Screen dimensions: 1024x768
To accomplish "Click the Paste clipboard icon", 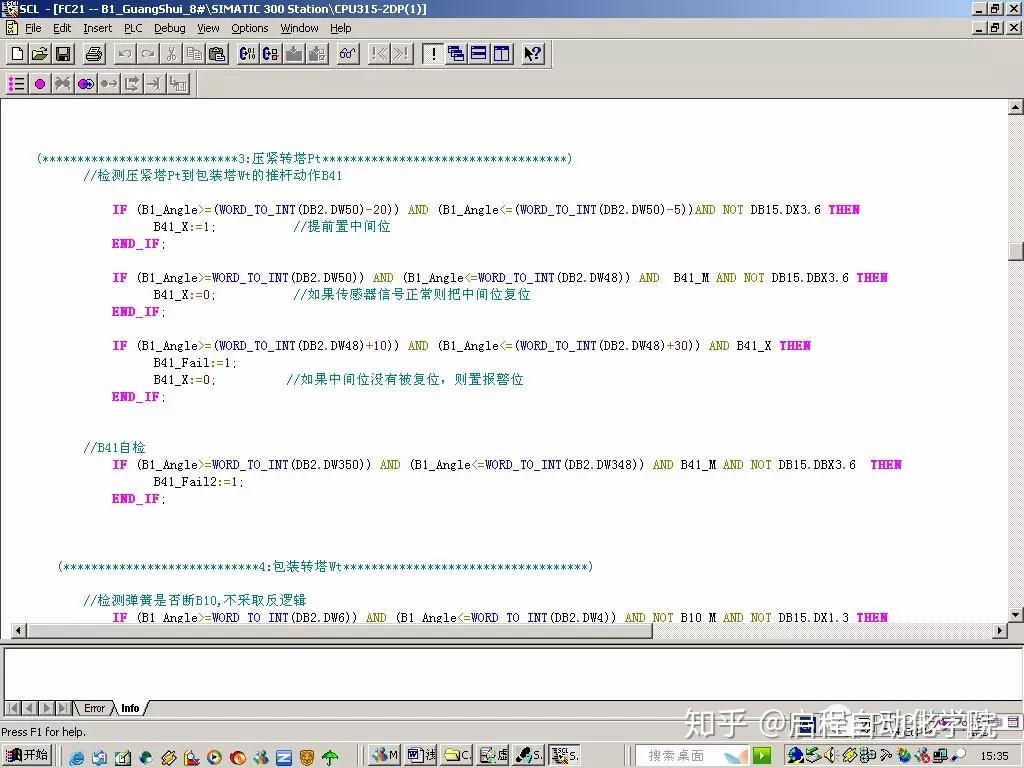I will [x=217, y=54].
